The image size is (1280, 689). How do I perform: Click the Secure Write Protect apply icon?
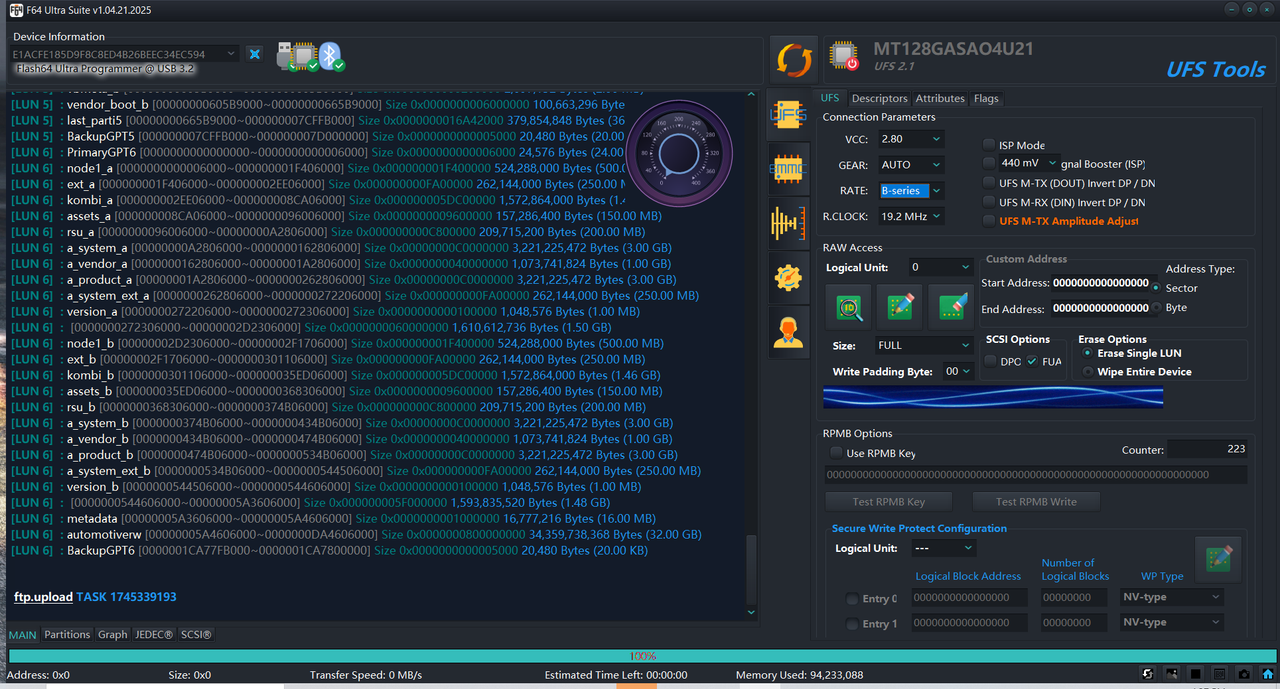(1218, 559)
